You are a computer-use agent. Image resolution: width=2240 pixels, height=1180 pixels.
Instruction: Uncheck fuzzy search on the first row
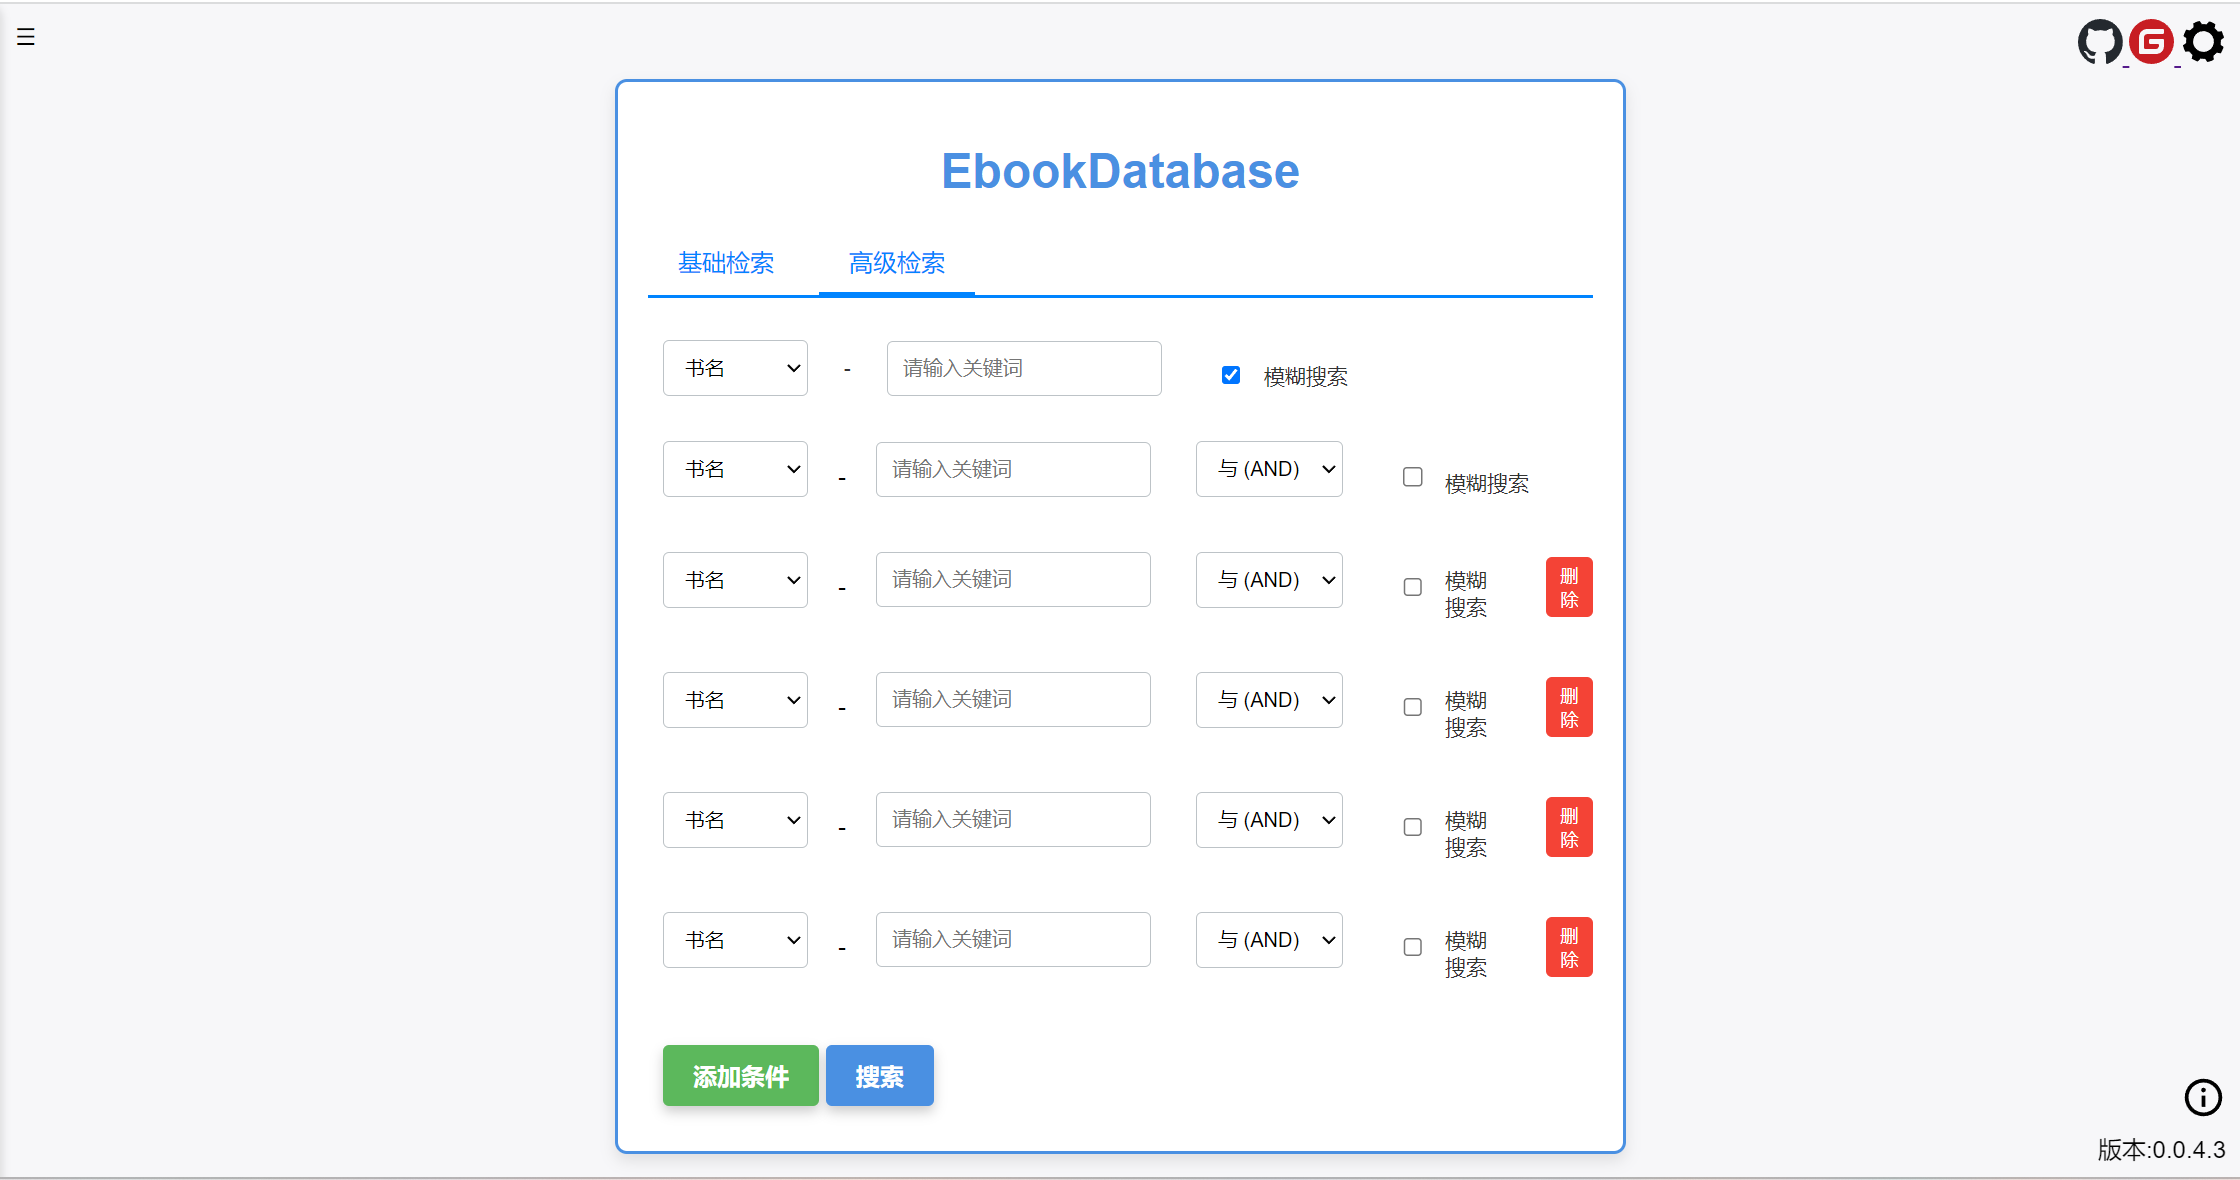pyautogui.click(x=1231, y=375)
